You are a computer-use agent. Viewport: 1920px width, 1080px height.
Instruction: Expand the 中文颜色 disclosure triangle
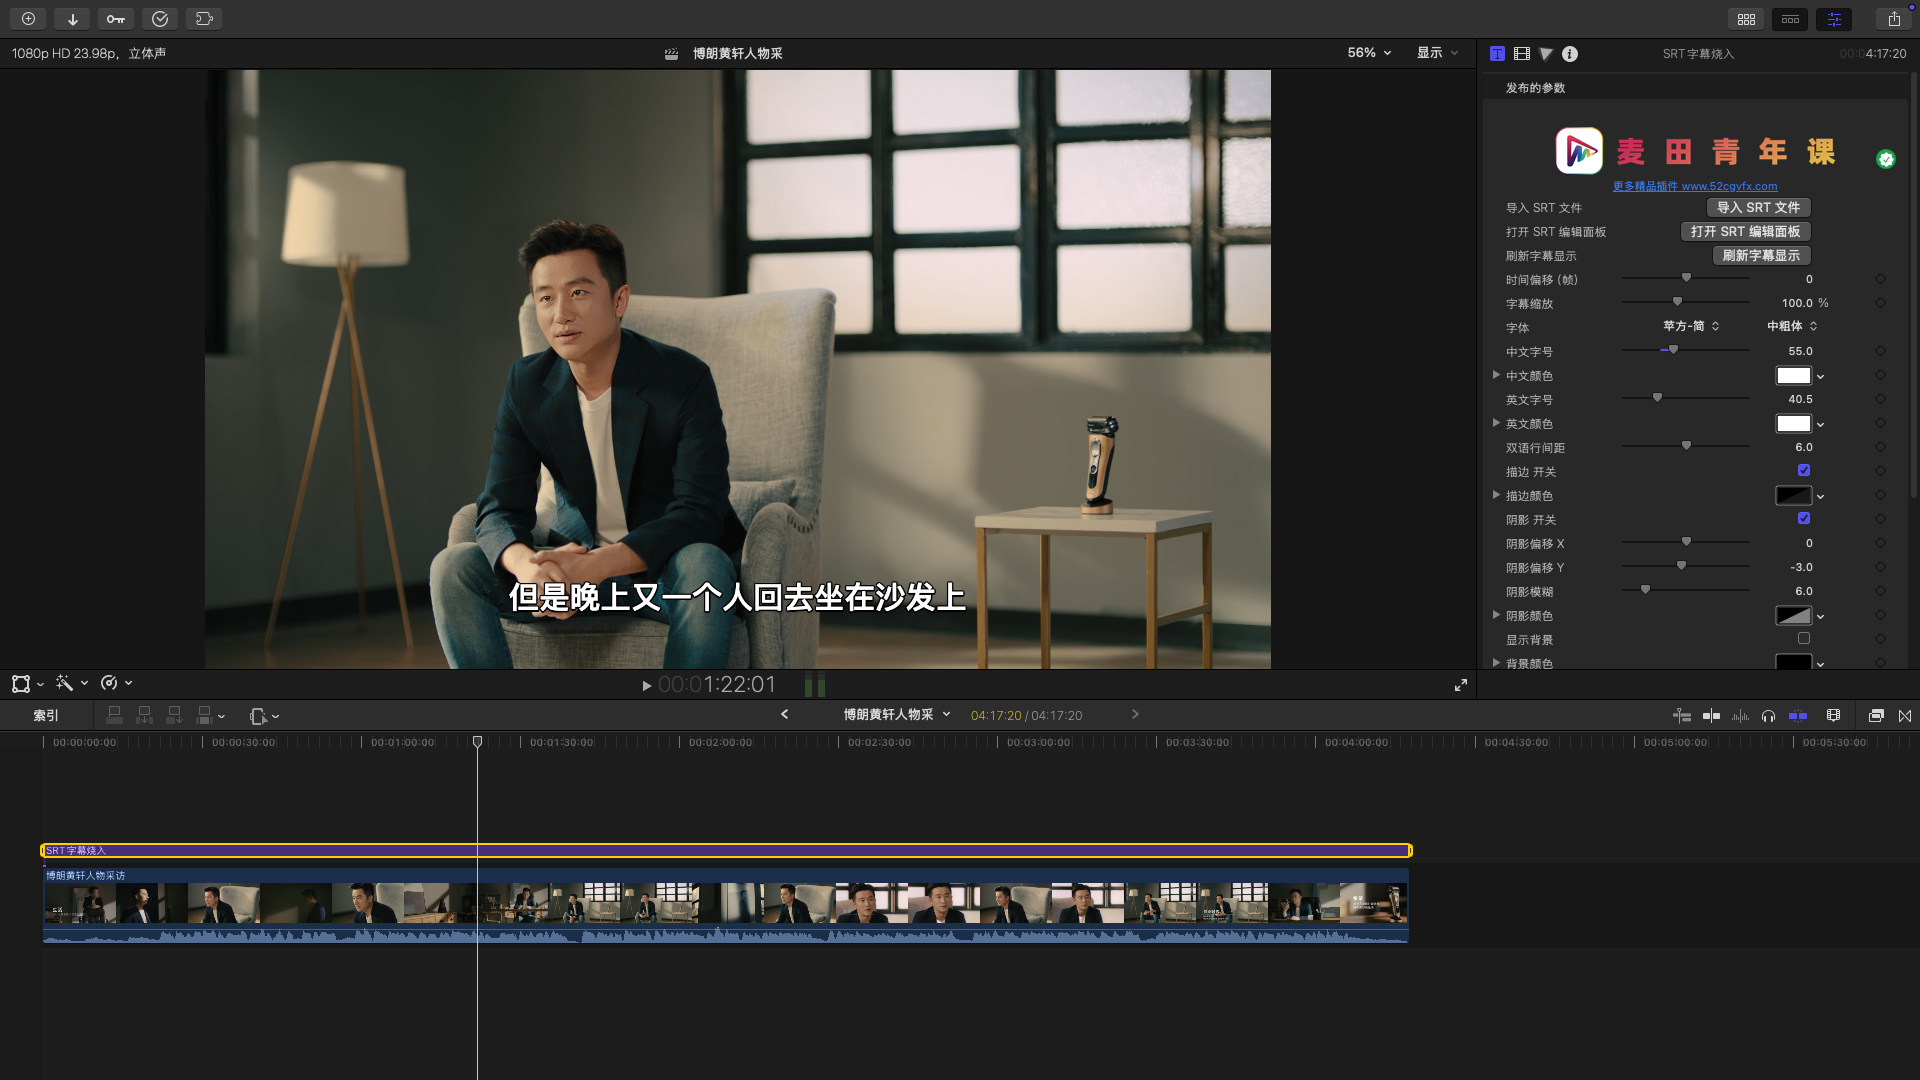point(1496,375)
